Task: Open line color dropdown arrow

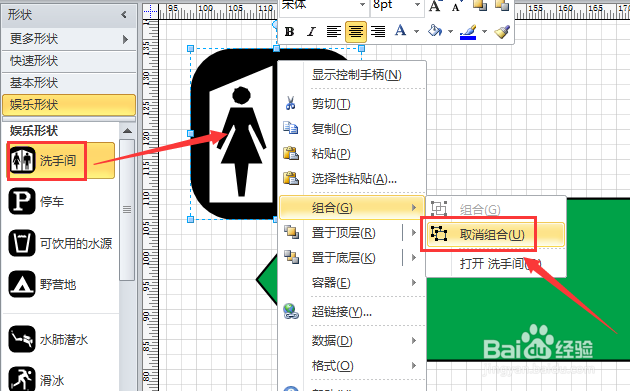Action: click(485, 31)
